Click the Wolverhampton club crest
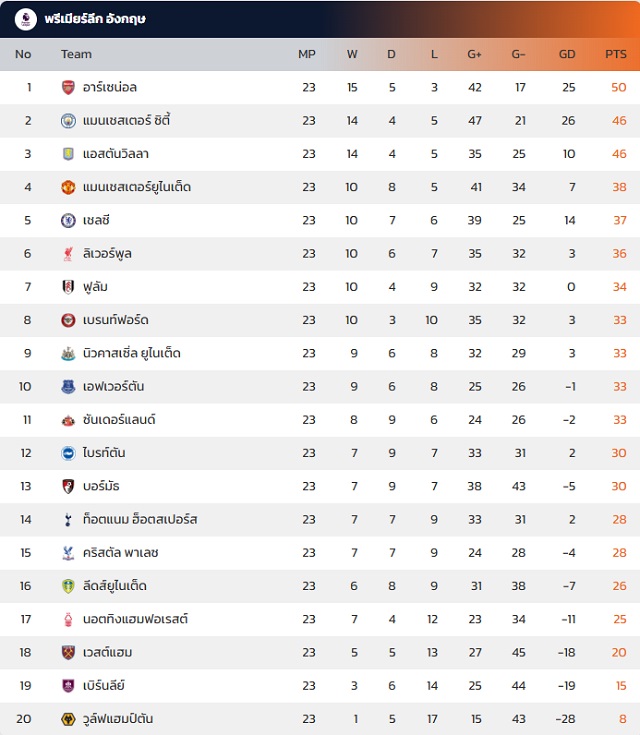The image size is (640, 735). tap(68, 718)
